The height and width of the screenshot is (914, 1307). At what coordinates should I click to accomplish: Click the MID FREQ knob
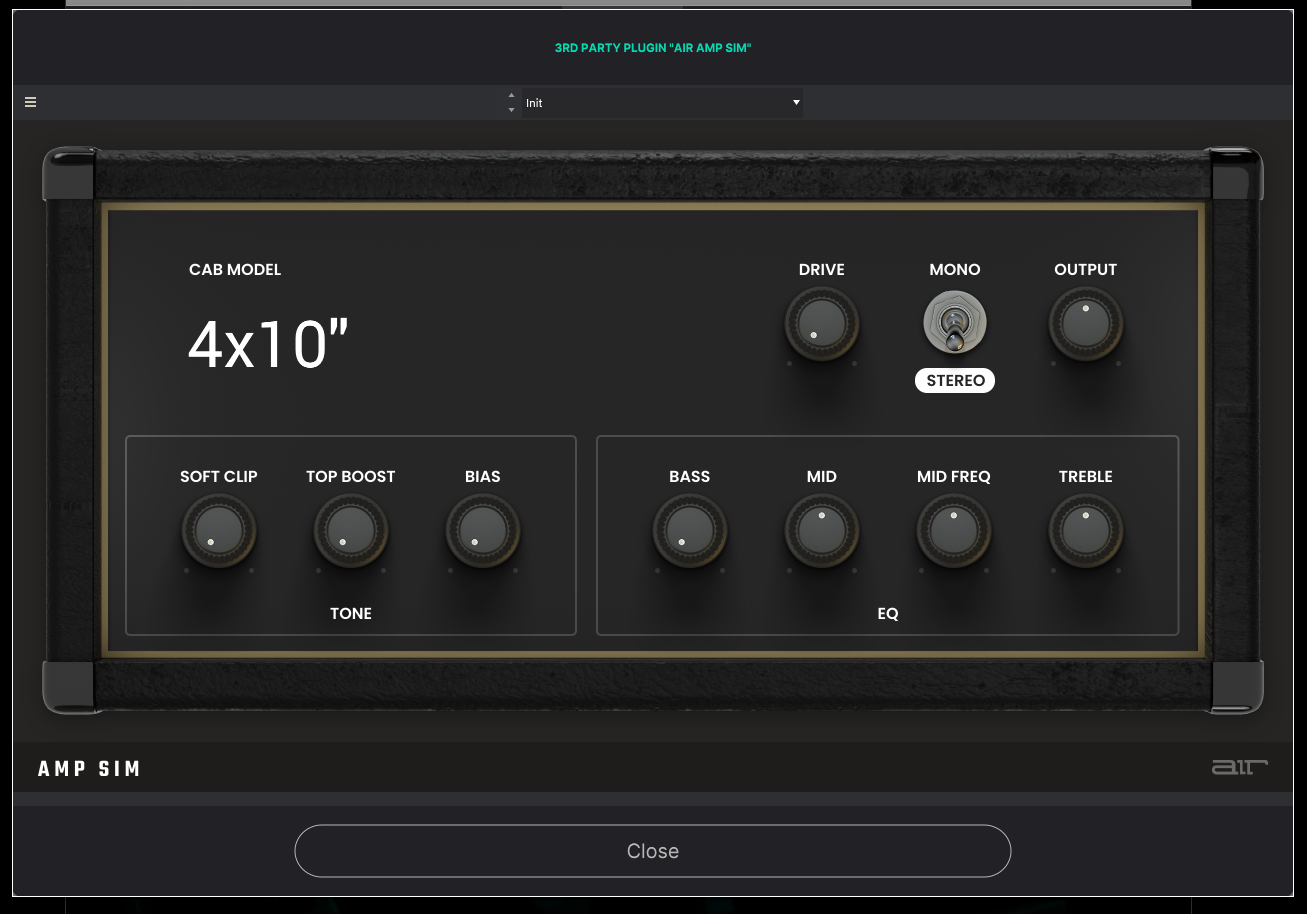[954, 530]
